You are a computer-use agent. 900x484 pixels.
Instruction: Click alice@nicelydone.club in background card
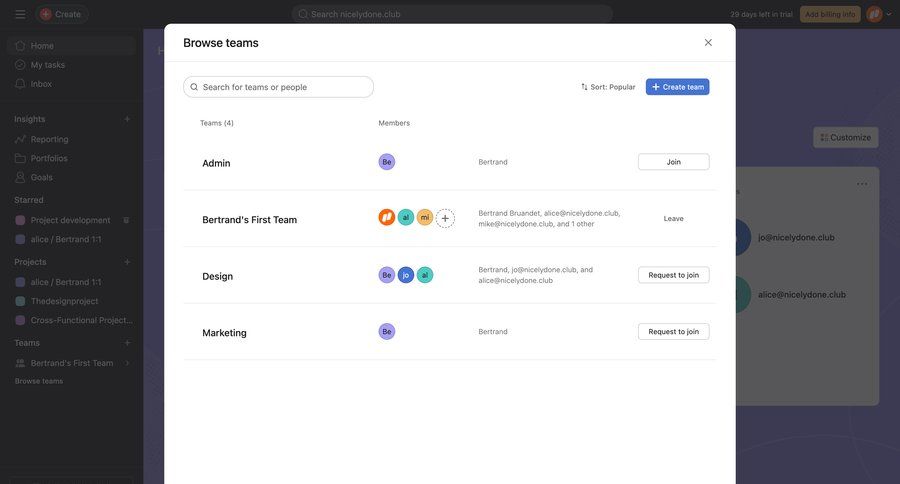[x=802, y=295]
